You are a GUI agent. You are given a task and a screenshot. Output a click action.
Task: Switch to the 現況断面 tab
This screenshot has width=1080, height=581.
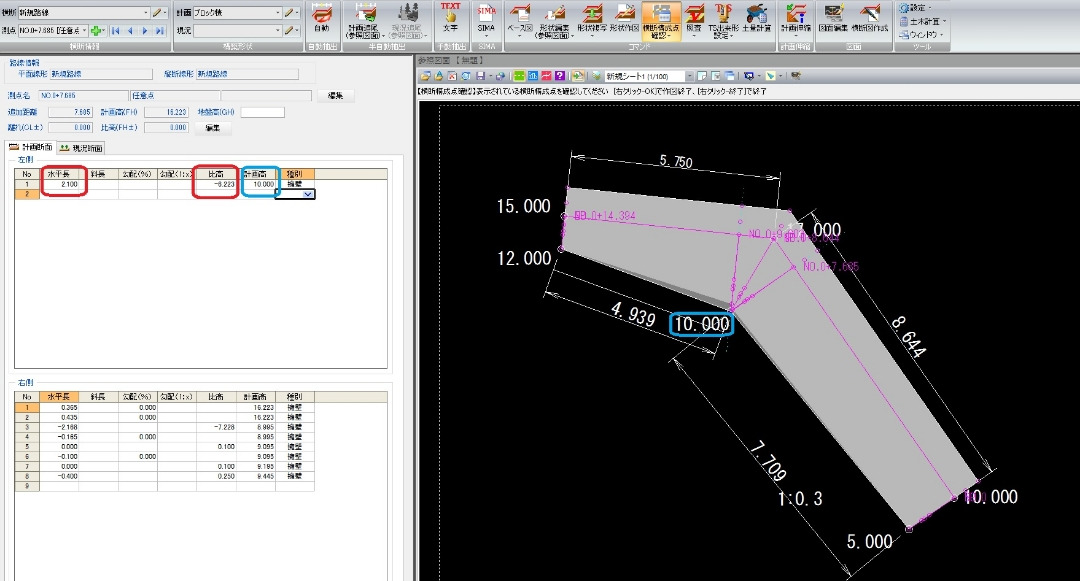point(81,148)
